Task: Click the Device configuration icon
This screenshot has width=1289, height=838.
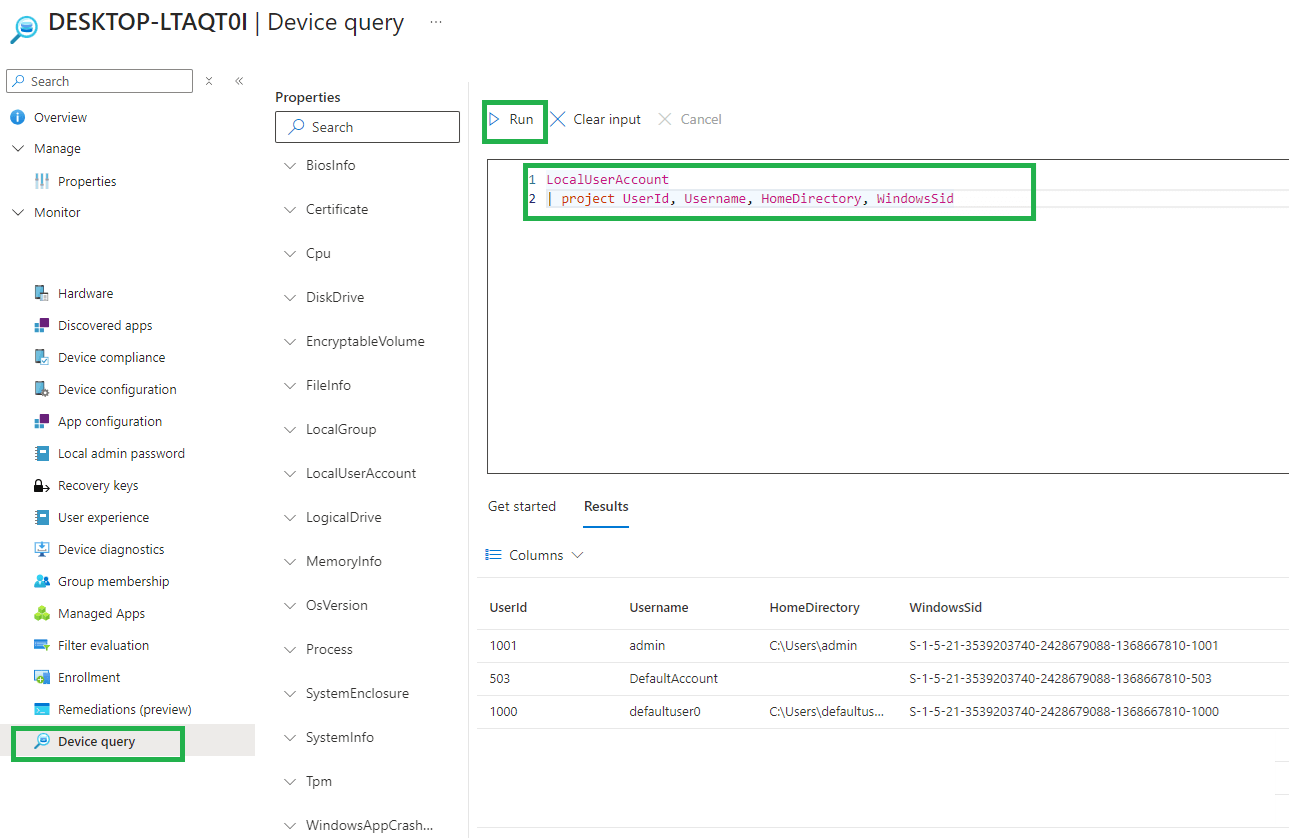Action: click(41, 389)
